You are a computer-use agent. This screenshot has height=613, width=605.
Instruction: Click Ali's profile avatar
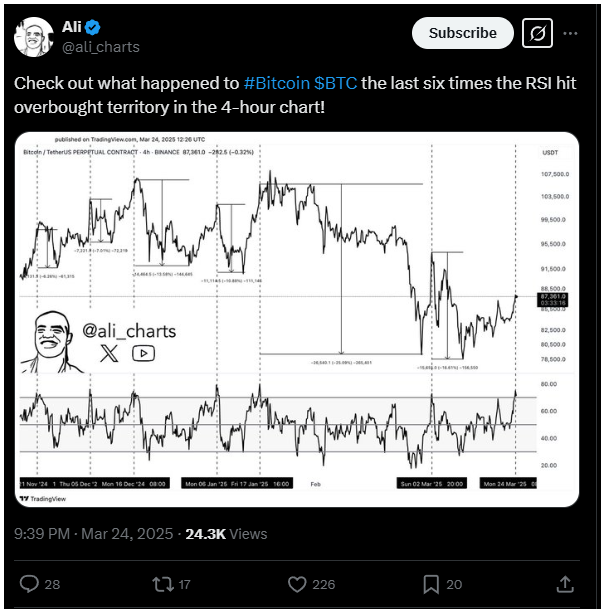point(33,36)
